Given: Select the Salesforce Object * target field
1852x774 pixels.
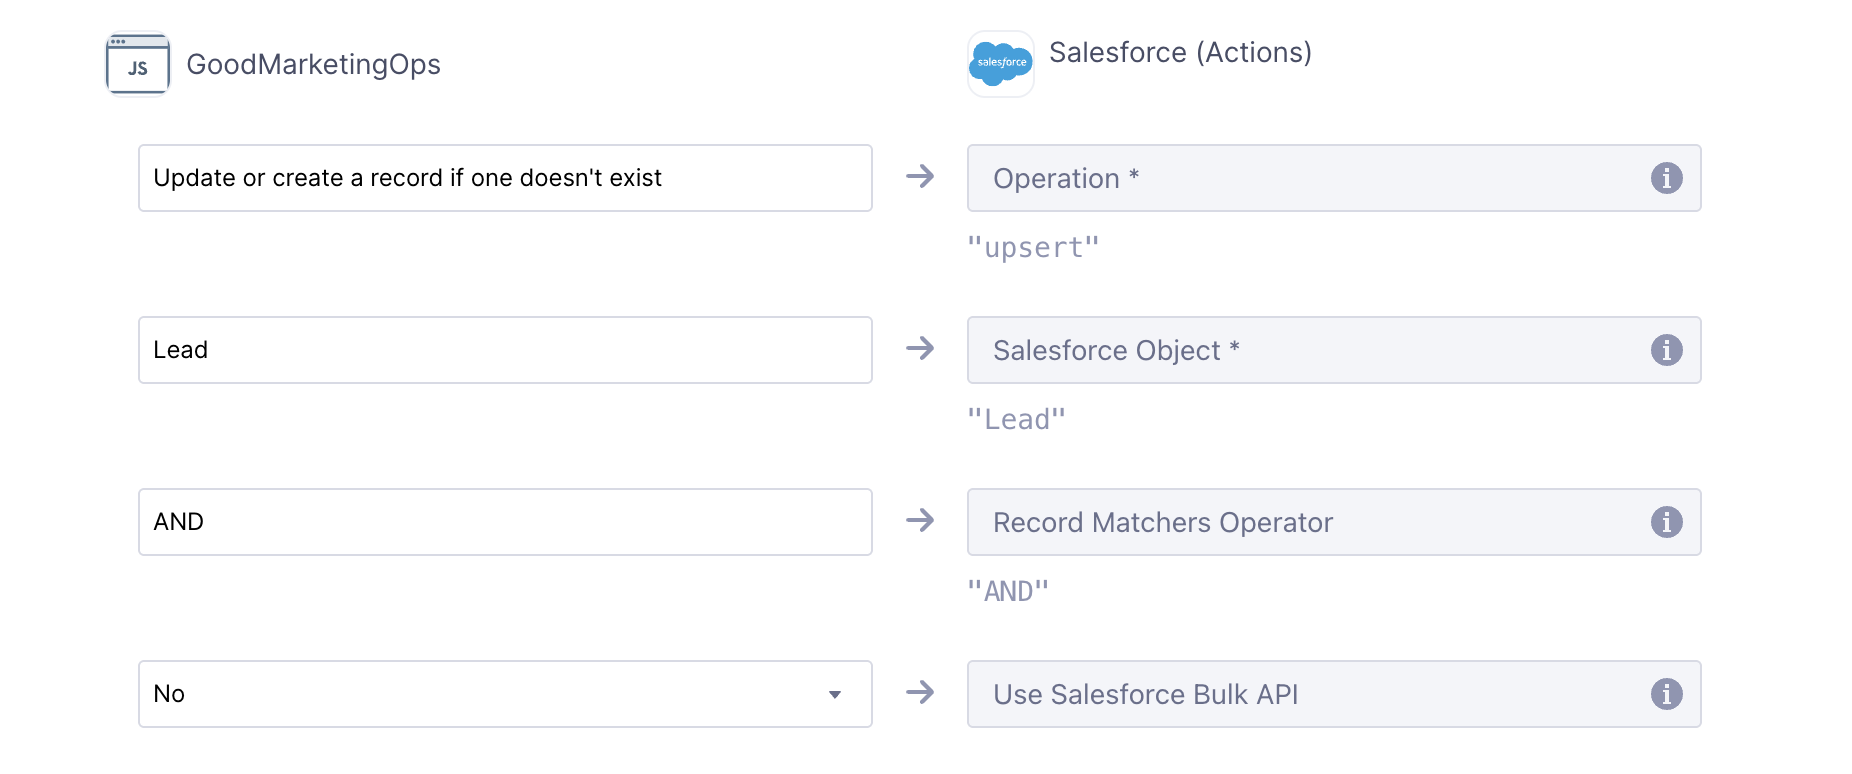Looking at the screenshot, I should 1334,350.
